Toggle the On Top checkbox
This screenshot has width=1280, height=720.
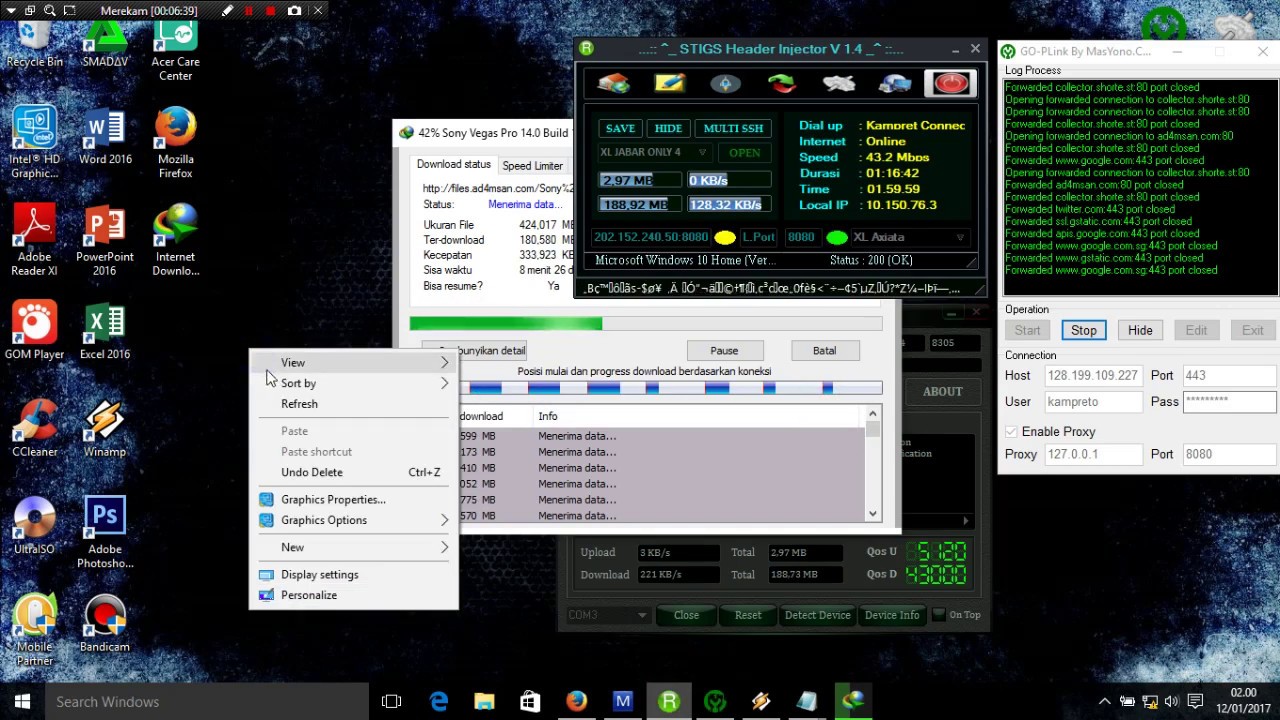click(937, 615)
